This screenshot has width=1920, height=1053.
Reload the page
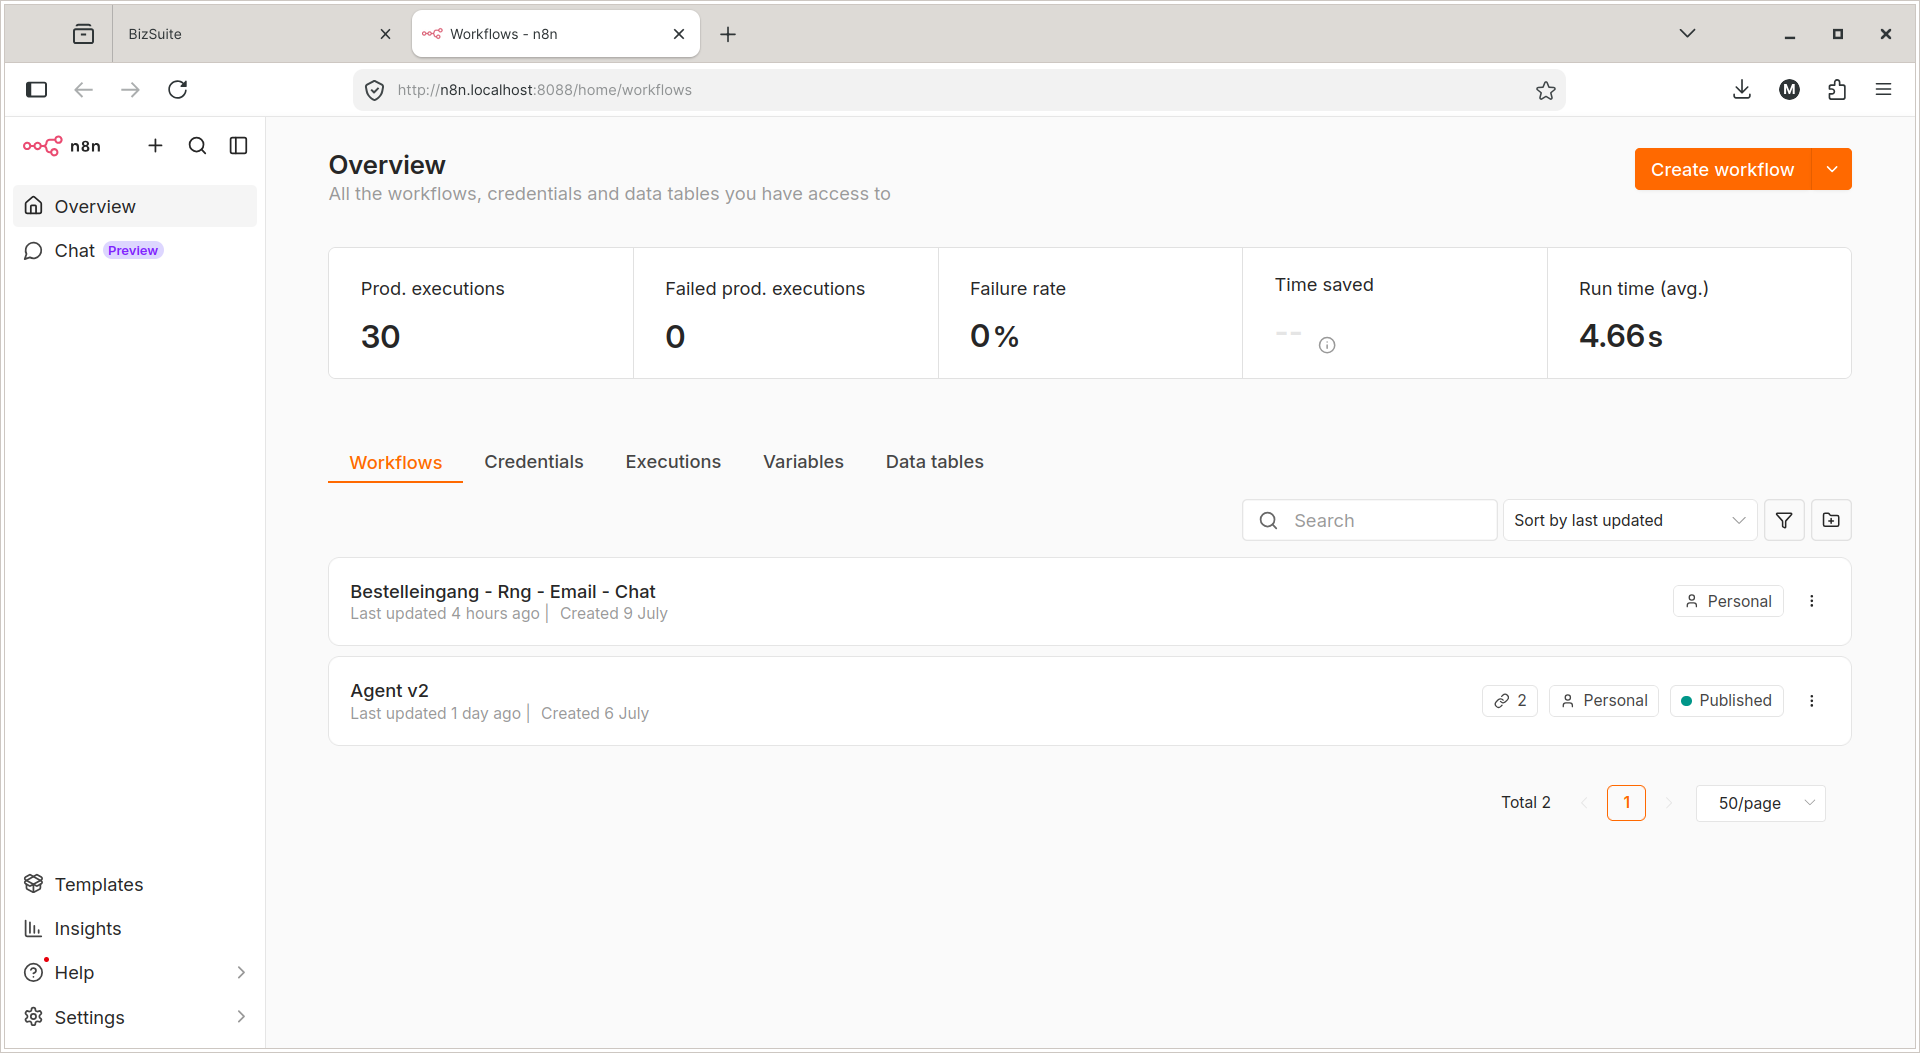(178, 90)
